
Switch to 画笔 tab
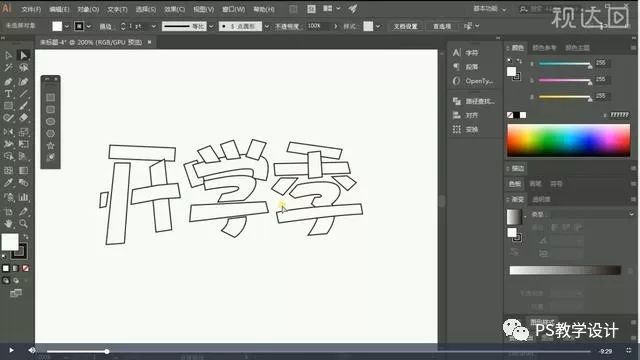pos(535,184)
